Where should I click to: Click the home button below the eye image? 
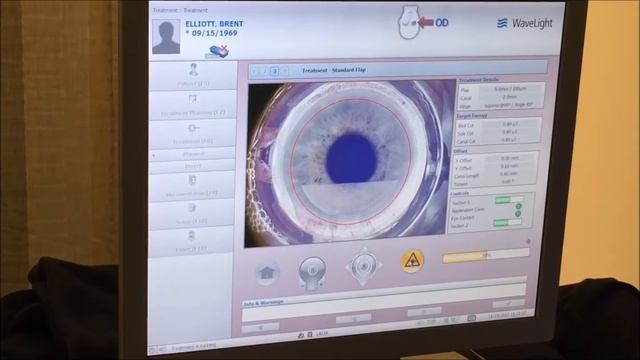point(267,273)
